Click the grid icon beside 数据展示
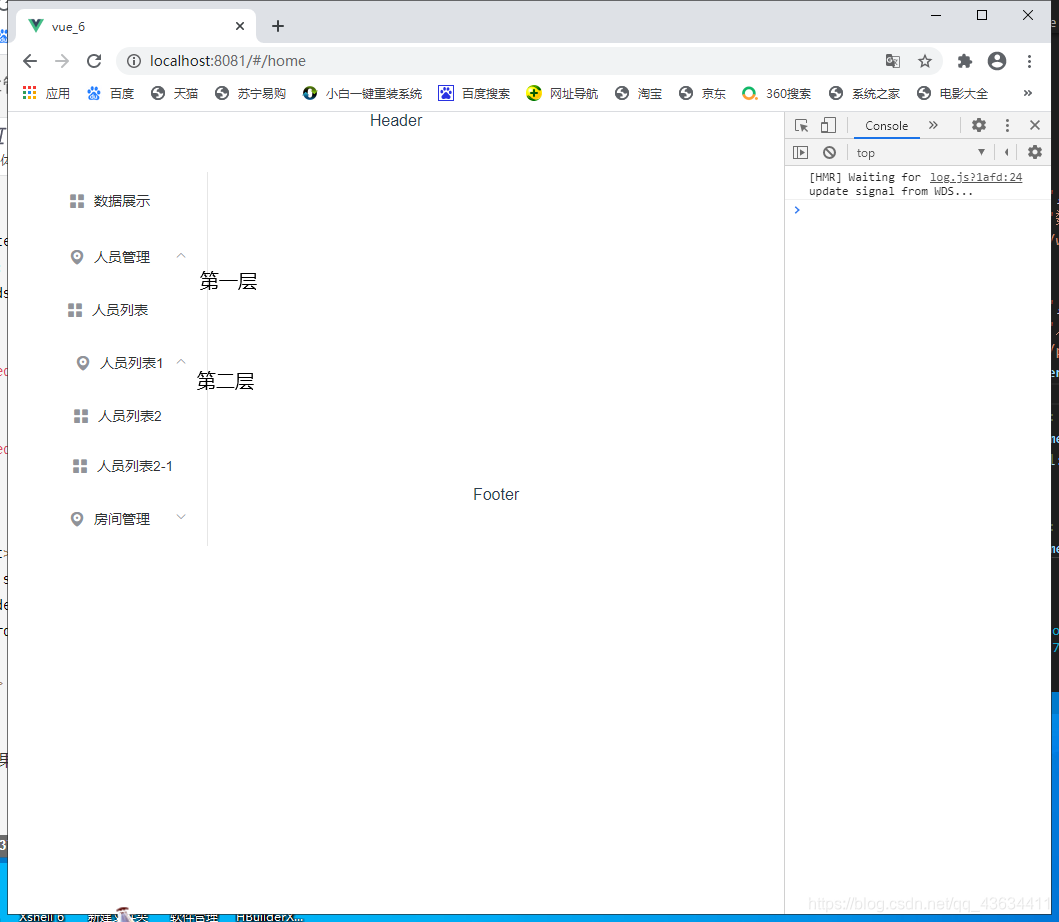This screenshot has height=922, width=1059. (77, 201)
